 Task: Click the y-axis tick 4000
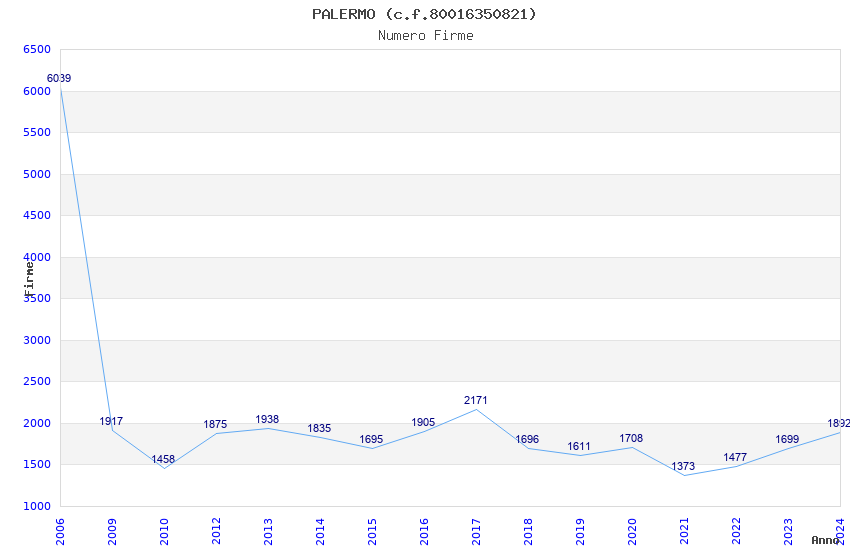coord(37,257)
